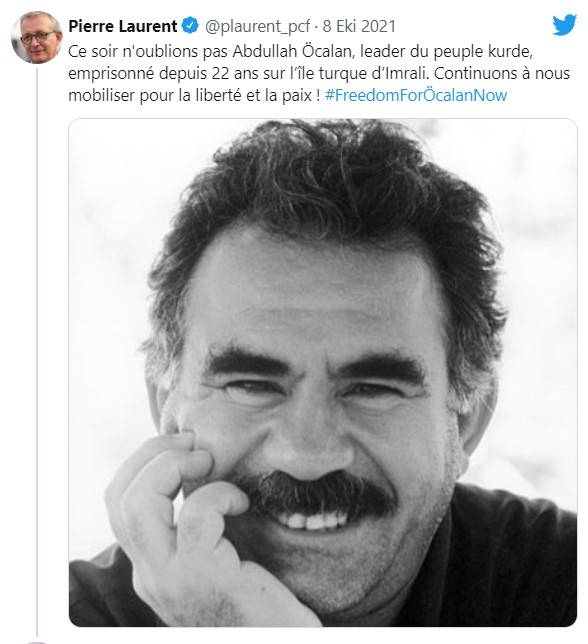Click the tweet line starting with 'emprisonné depuis'
The height and width of the screenshot is (644, 588).
(319, 74)
